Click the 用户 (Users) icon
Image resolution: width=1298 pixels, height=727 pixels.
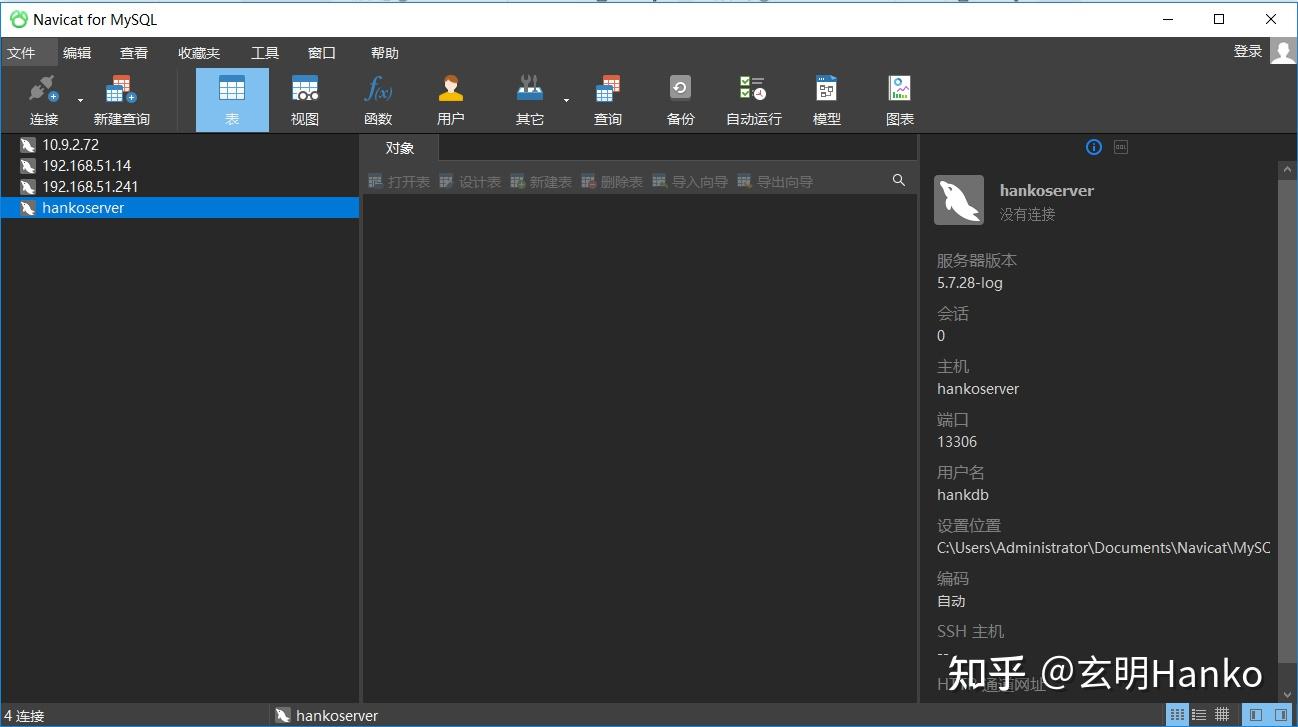(451, 98)
